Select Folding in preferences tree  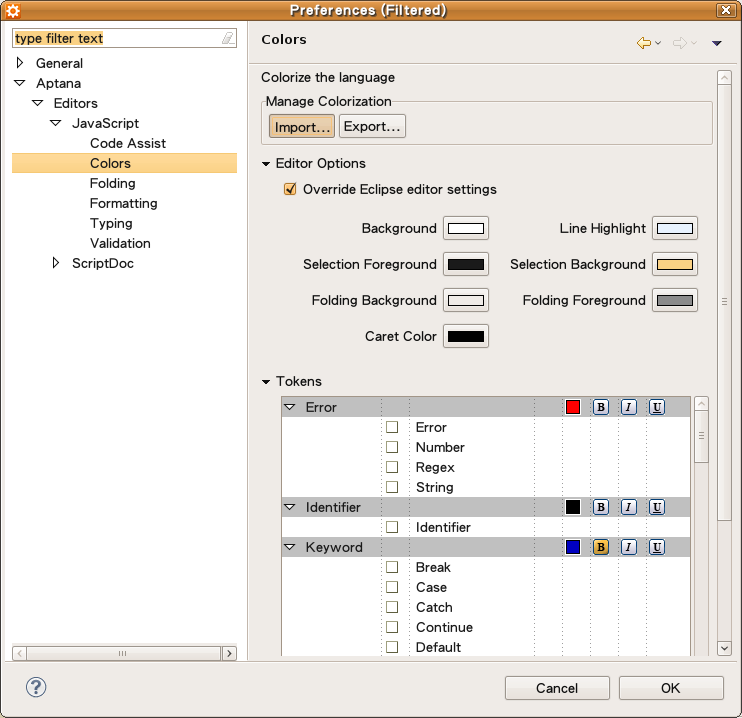pos(113,183)
